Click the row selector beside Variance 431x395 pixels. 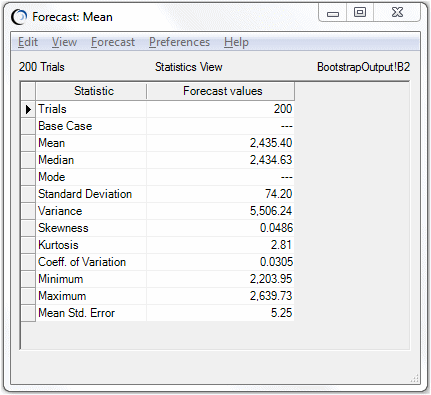coord(28,211)
